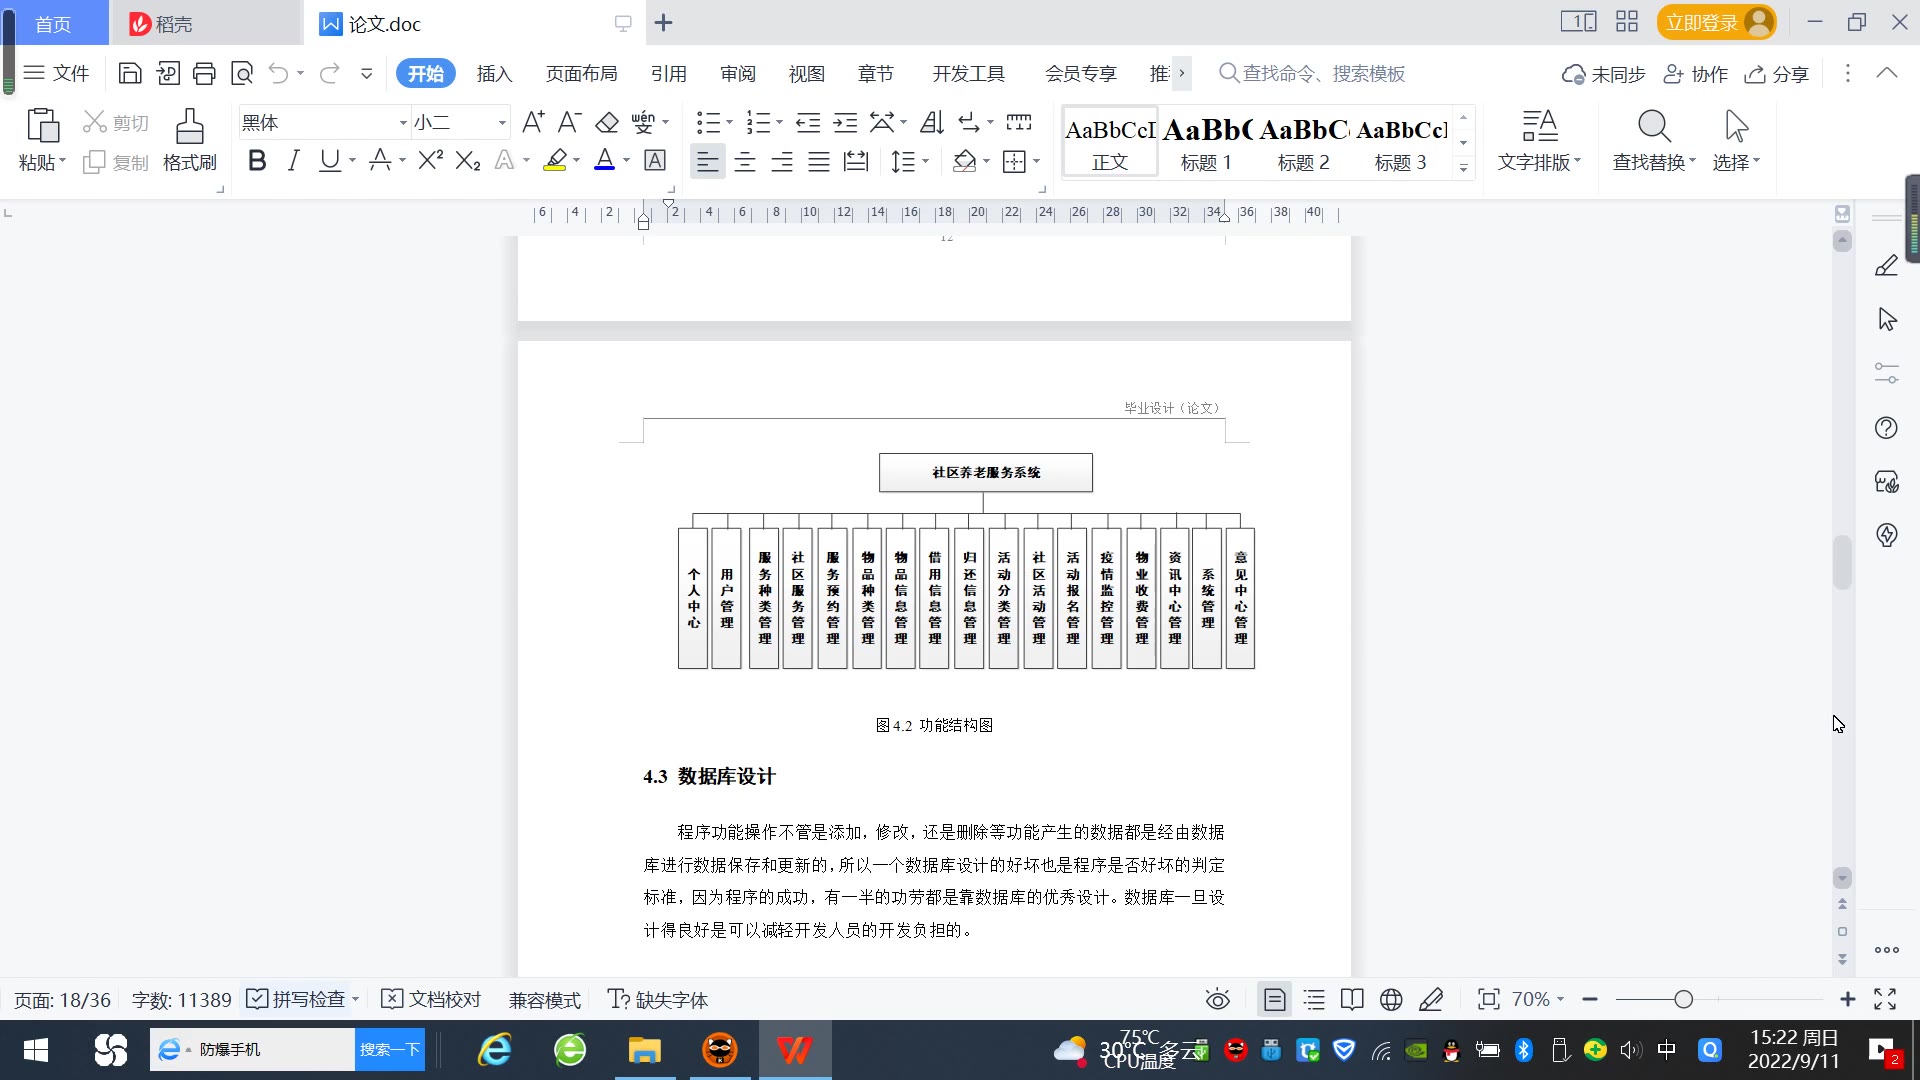Click 文档校对 in status bar
This screenshot has width=1920, height=1080.
tap(432, 999)
